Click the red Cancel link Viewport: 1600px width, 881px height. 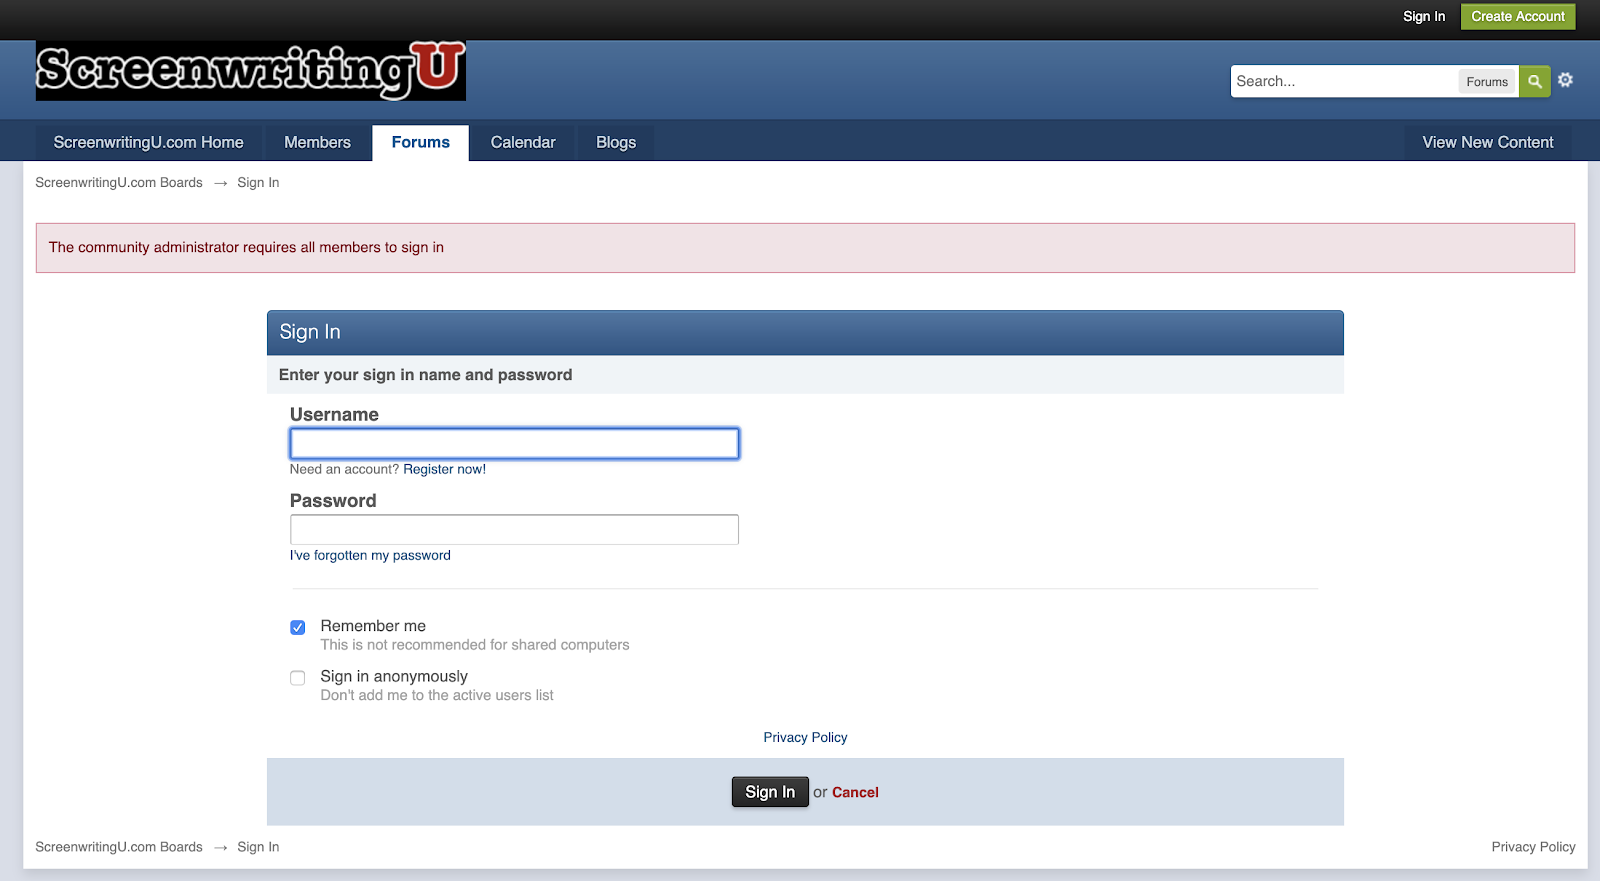855,793
